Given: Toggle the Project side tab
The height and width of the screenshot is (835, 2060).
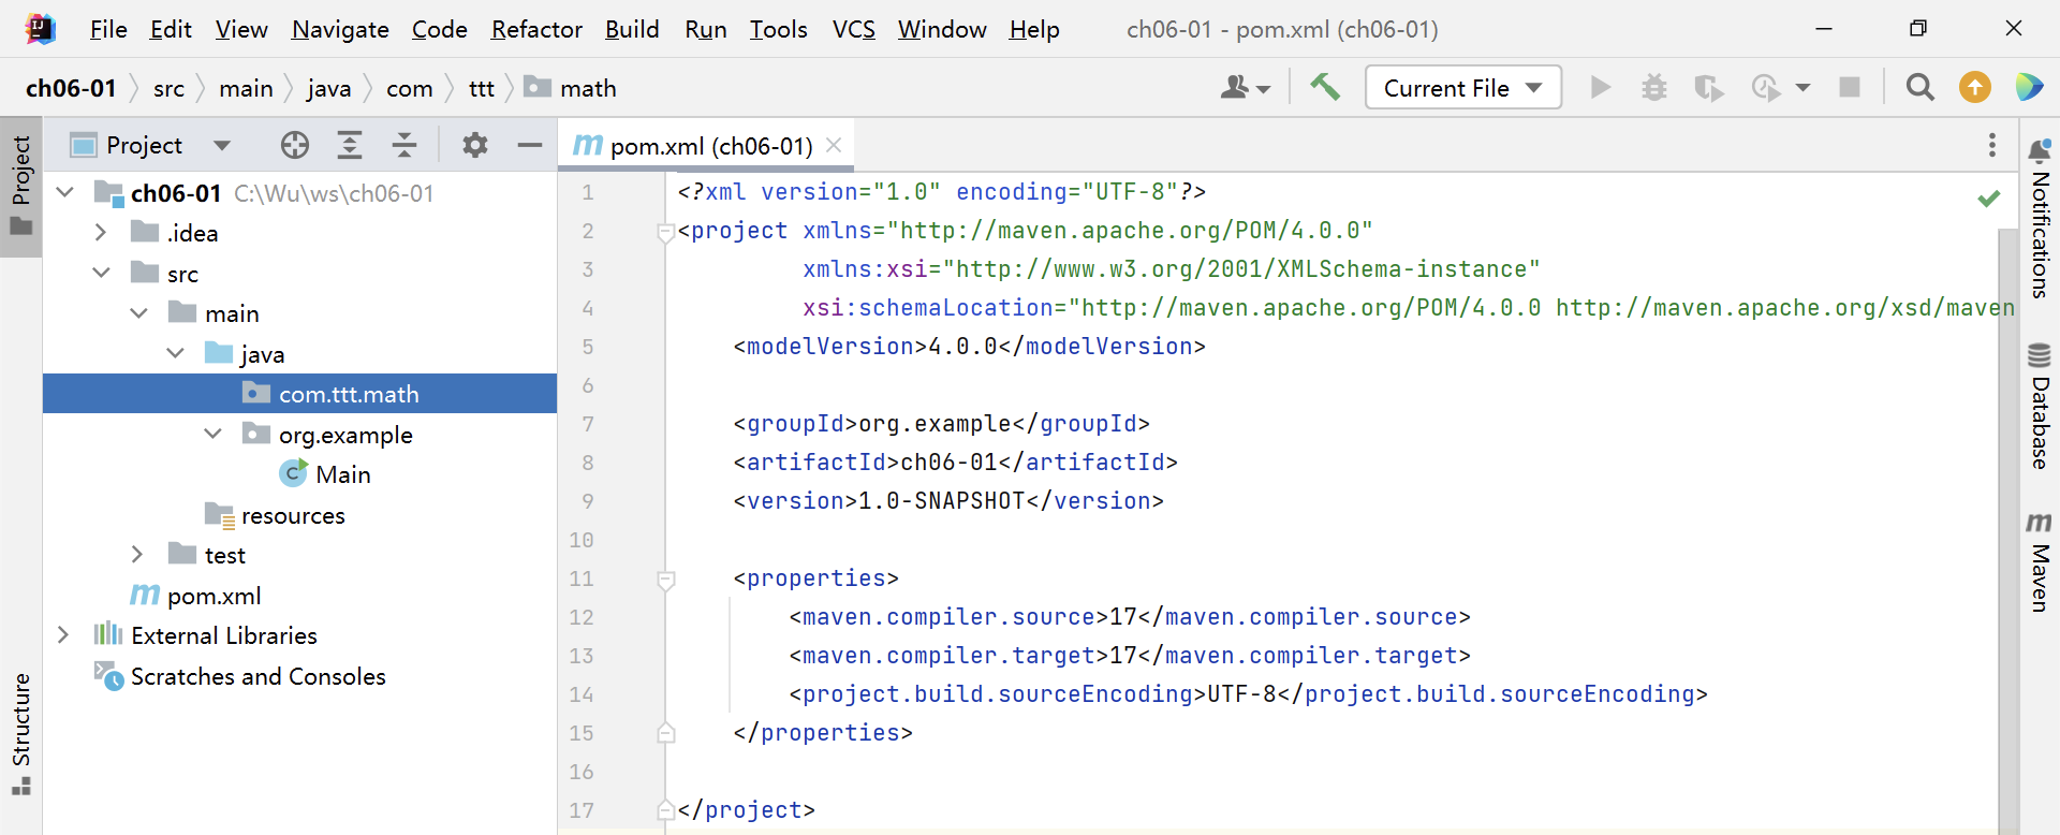Looking at the screenshot, I should click(x=21, y=186).
